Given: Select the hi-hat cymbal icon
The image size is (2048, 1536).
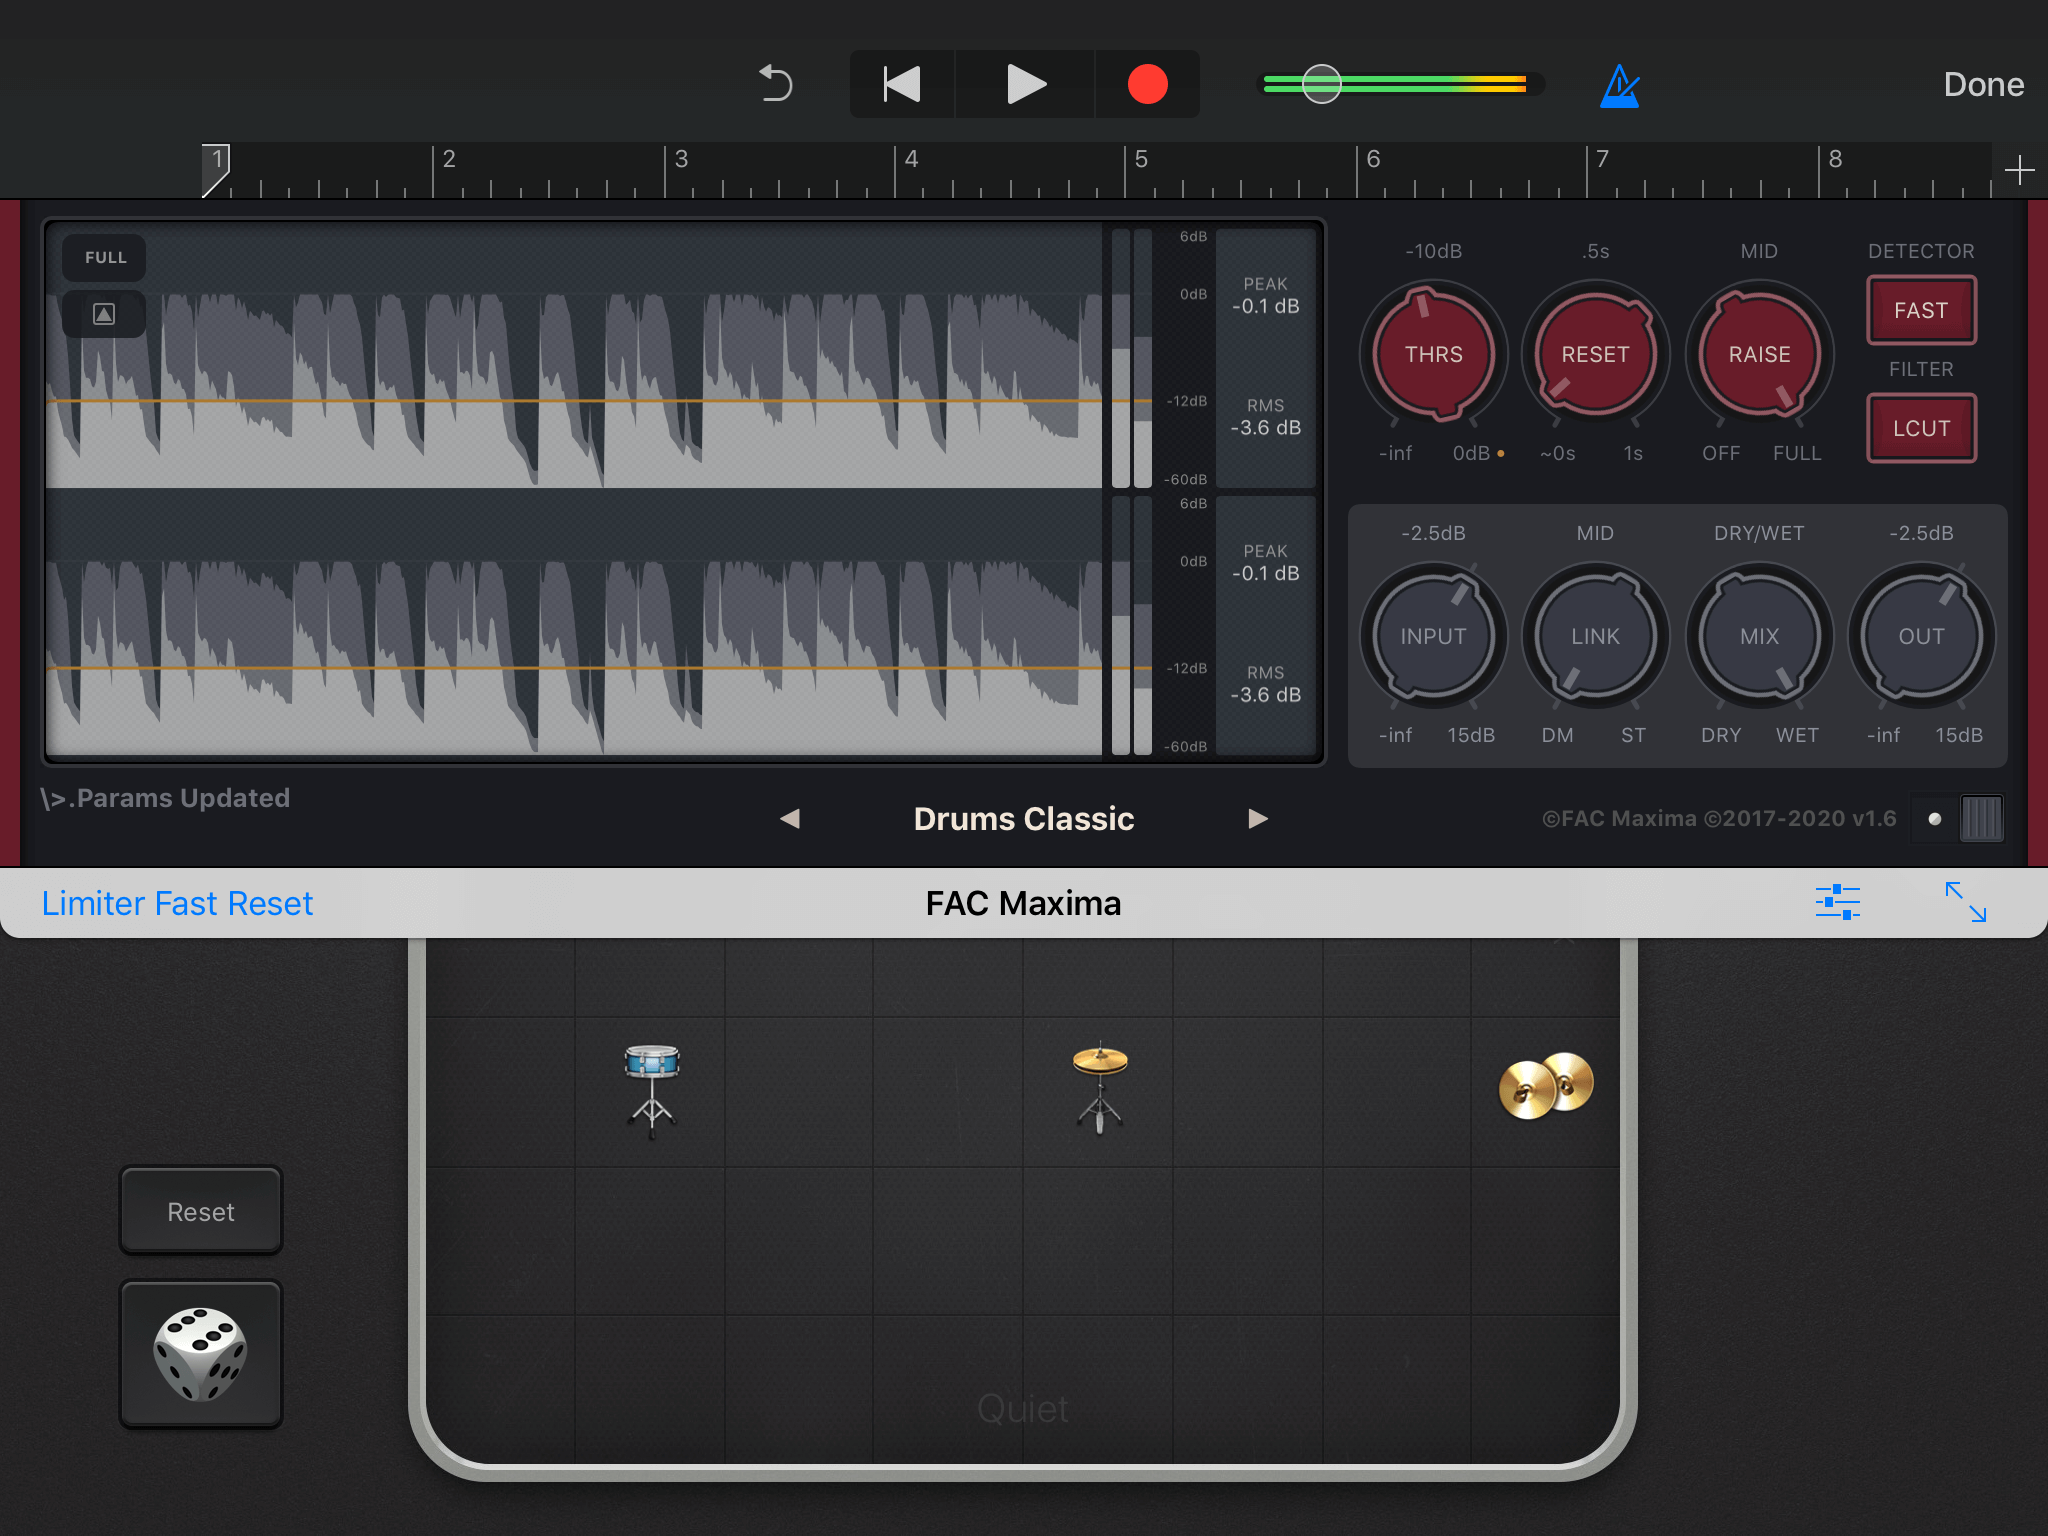Looking at the screenshot, I should (x=1100, y=1088).
